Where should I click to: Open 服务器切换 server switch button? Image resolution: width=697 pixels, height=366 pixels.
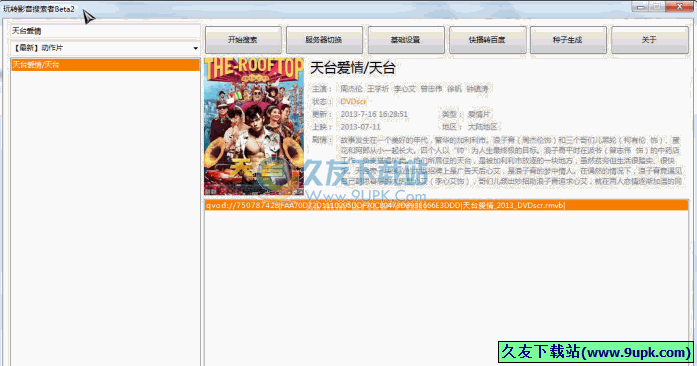coord(324,40)
